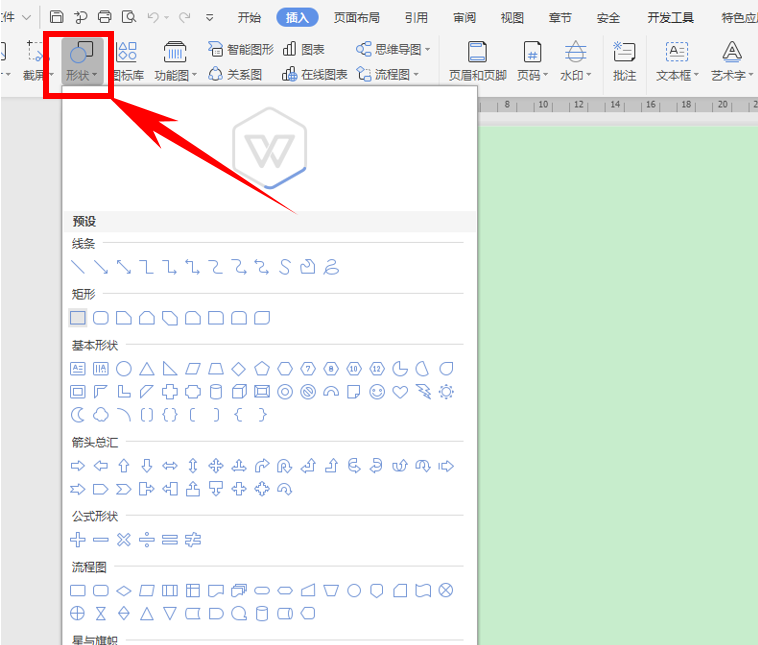The height and width of the screenshot is (645, 758).
Task: Select the plus sign formula shape
Action: (78, 540)
